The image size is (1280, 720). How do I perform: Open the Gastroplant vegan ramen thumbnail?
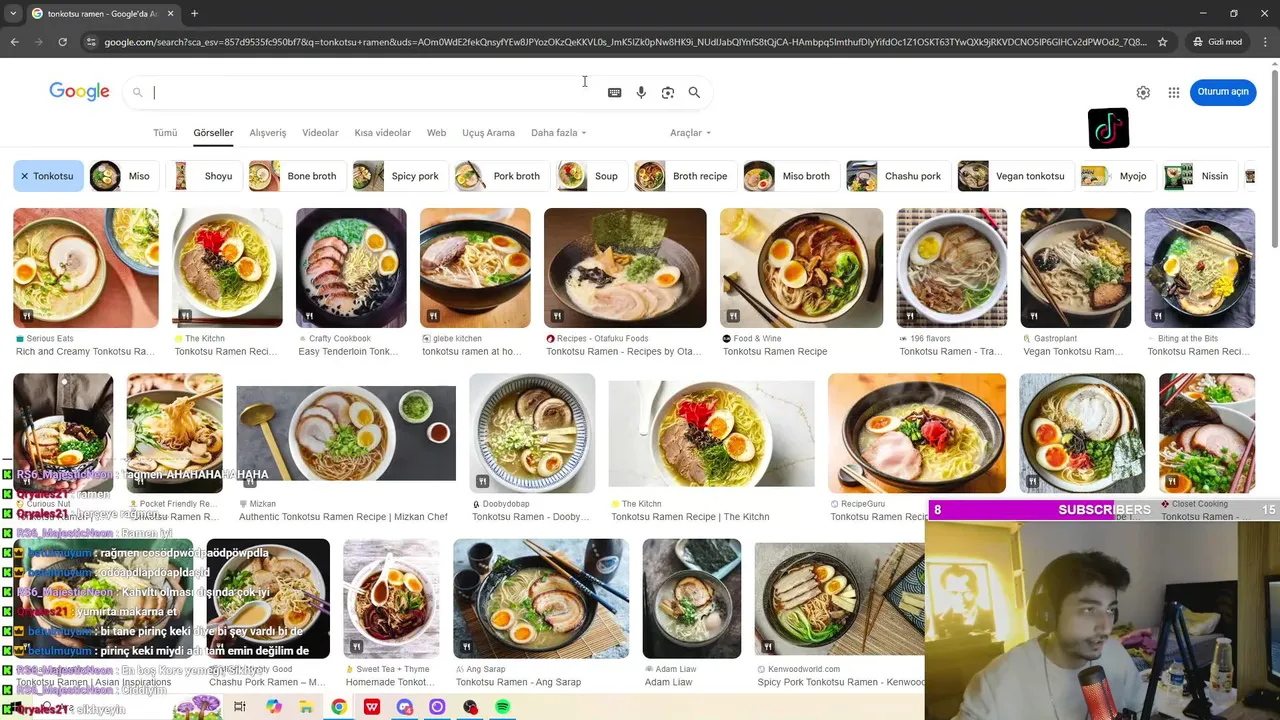point(1075,268)
